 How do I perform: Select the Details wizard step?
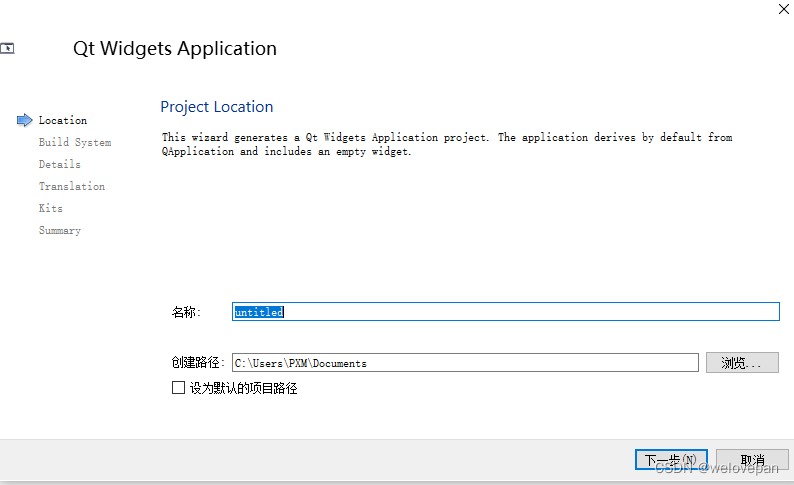coord(60,164)
